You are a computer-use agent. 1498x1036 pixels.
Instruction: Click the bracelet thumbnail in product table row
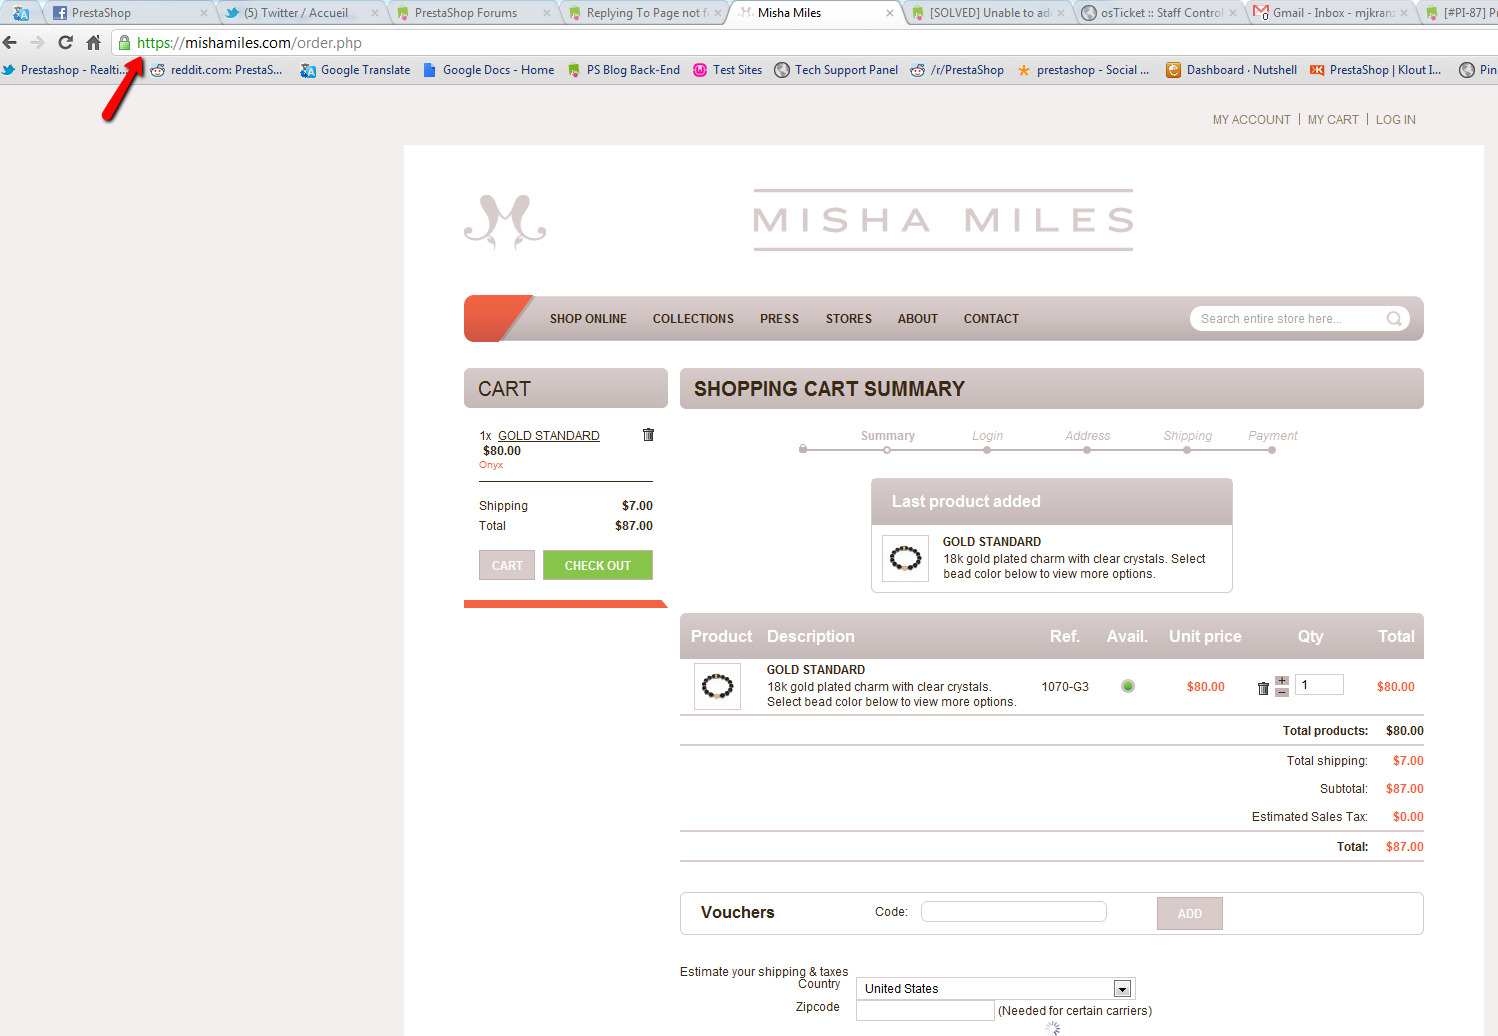click(x=717, y=686)
